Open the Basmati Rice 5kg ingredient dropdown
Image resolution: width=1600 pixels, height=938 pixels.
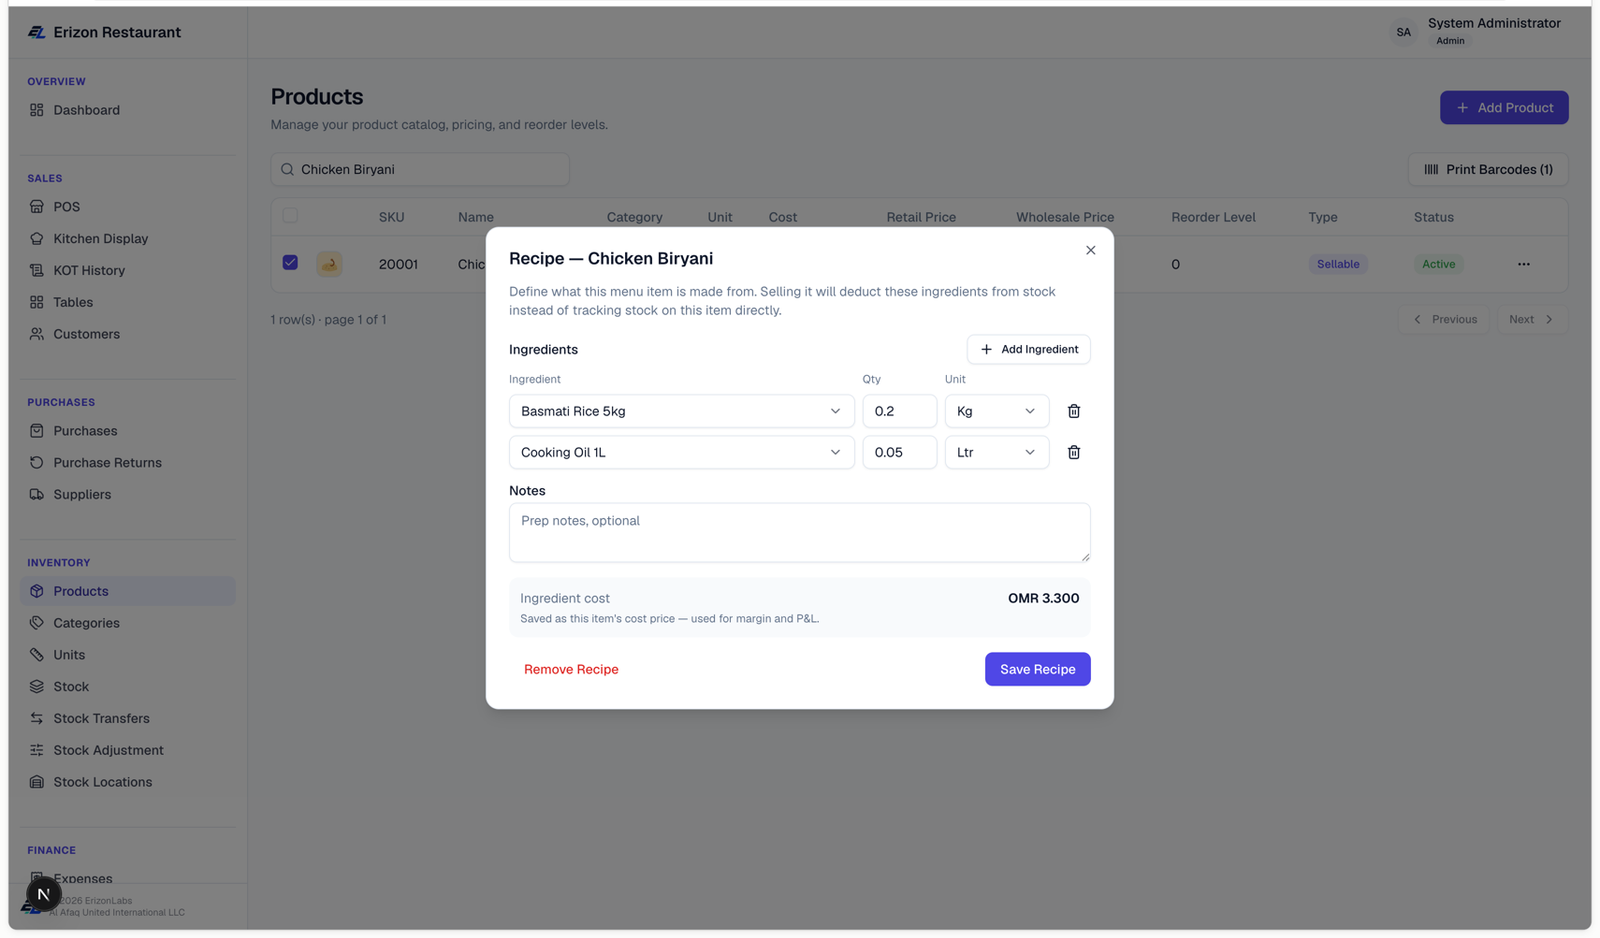coord(682,411)
